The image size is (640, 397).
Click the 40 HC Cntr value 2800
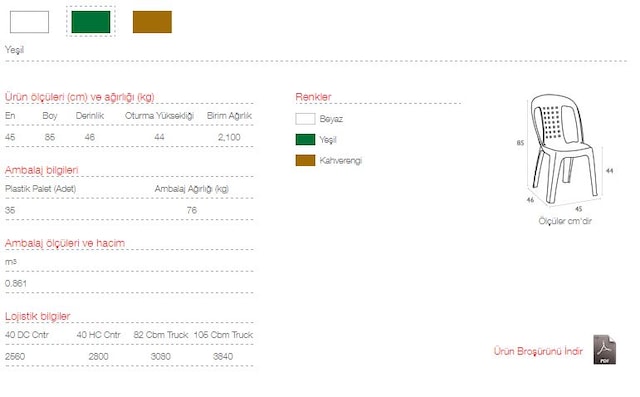[x=98, y=357]
